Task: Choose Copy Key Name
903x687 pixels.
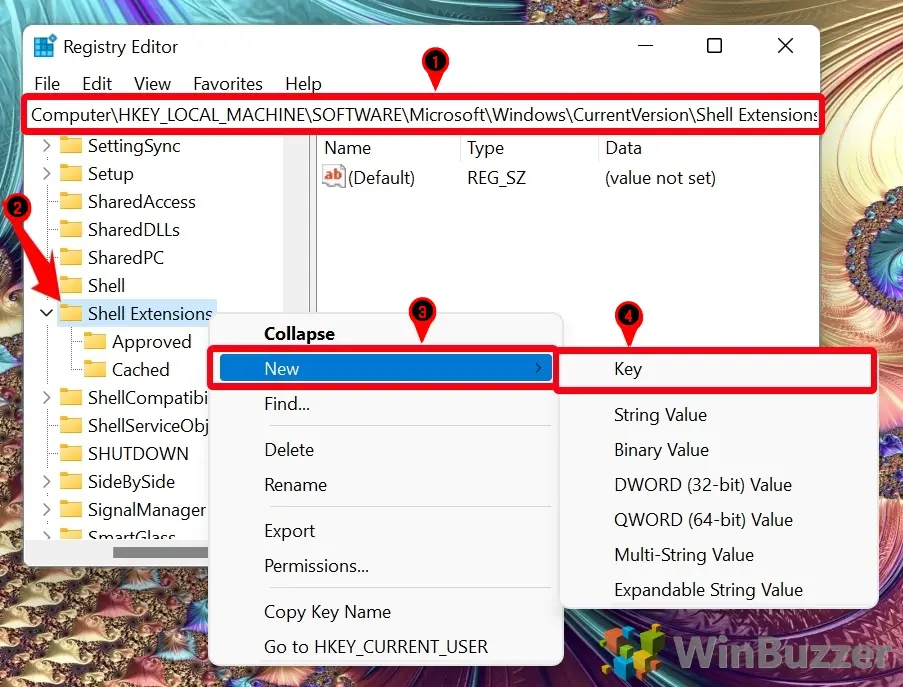Action: [327, 612]
